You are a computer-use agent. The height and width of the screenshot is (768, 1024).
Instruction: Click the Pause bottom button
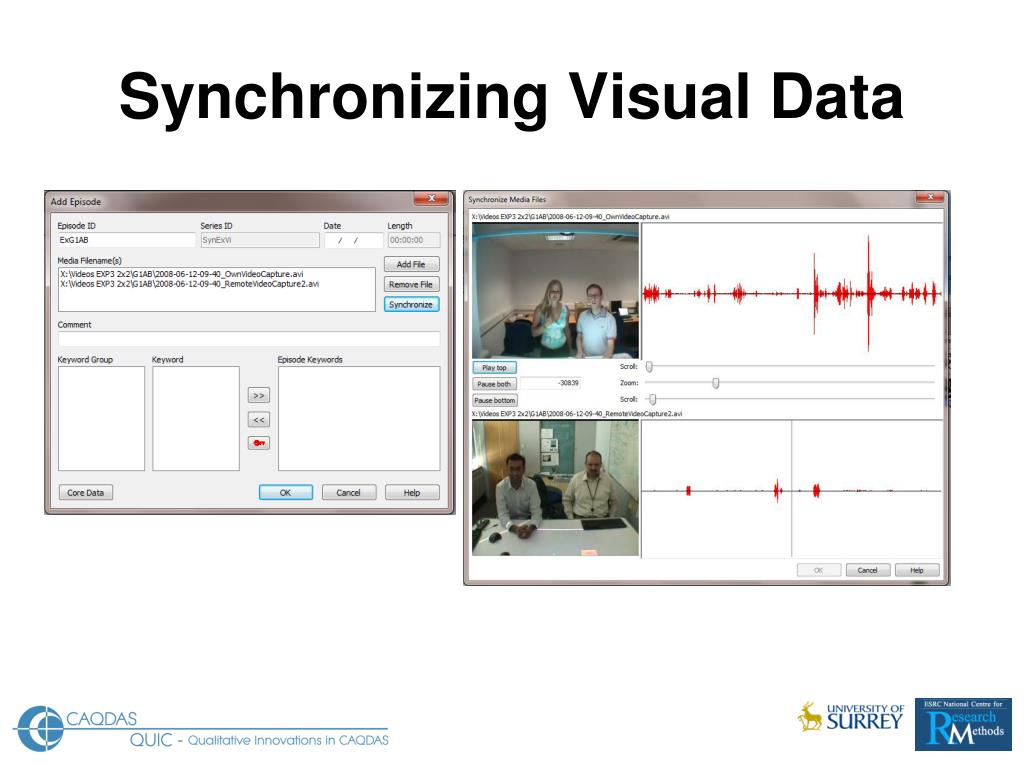(495, 400)
